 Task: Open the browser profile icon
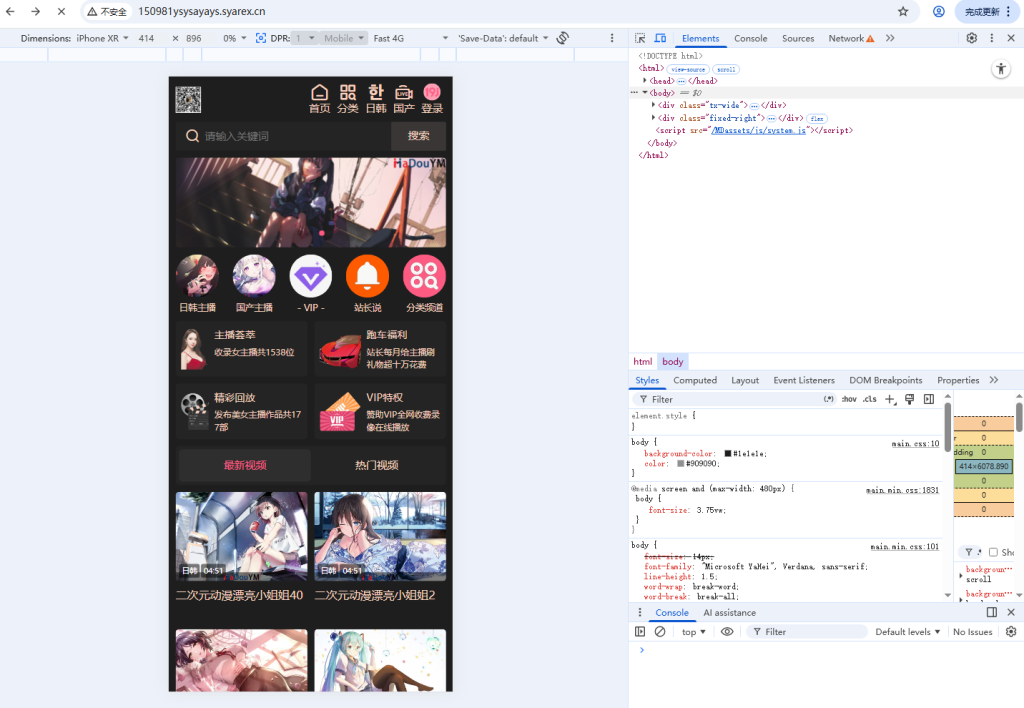click(x=938, y=11)
